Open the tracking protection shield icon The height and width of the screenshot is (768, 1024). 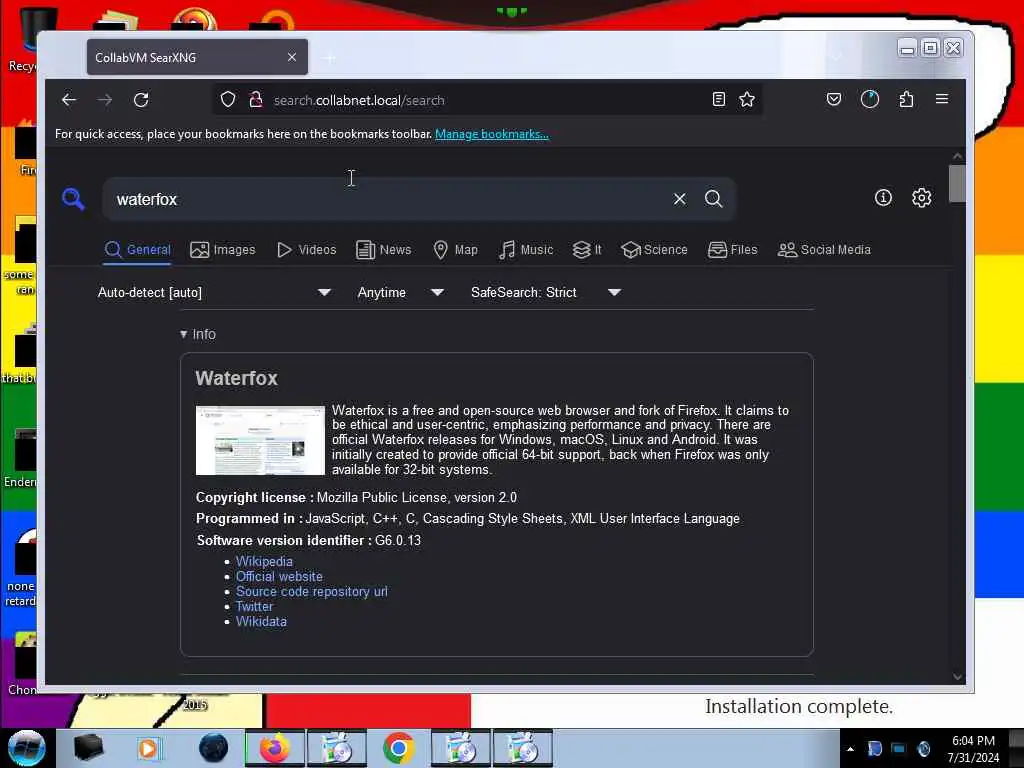click(228, 100)
